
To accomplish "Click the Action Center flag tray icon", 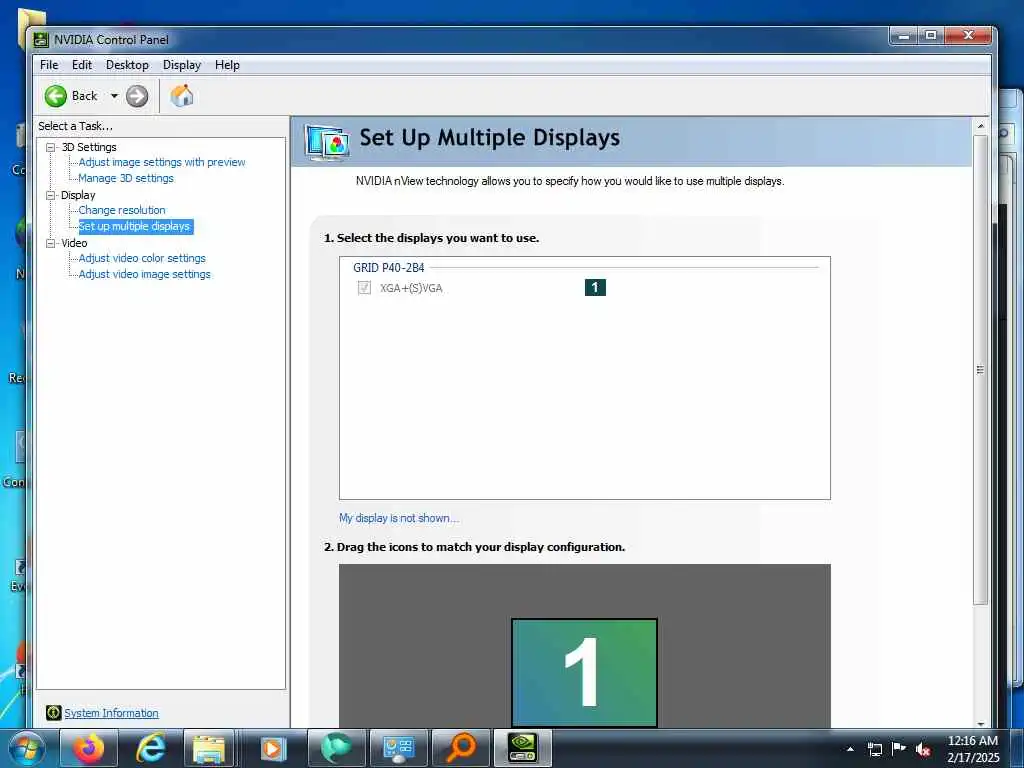I will coord(899,748).
